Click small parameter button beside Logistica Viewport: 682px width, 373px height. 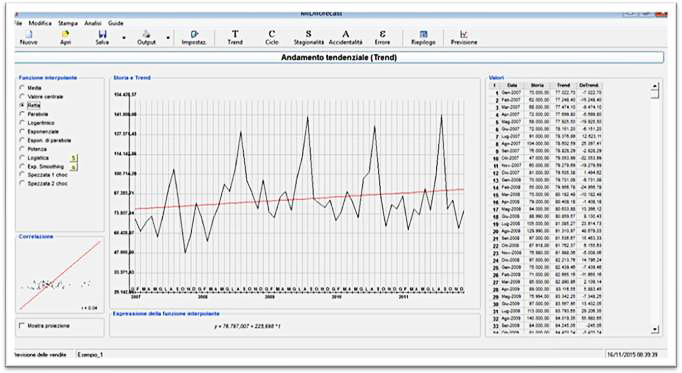[74, 158]
